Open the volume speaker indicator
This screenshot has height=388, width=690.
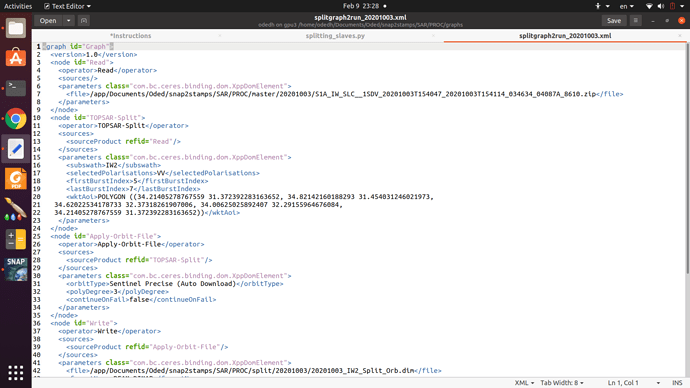click(661, 6)
